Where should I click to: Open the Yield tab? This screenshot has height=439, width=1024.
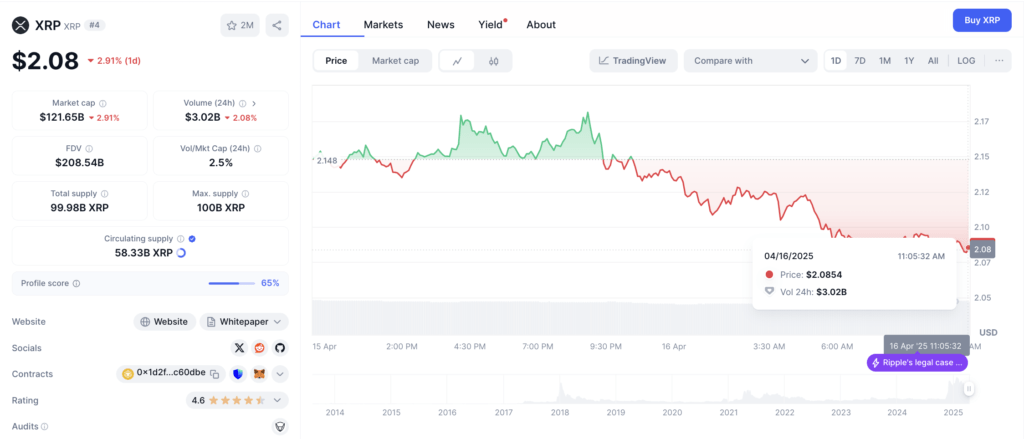(x=491, y=25)
